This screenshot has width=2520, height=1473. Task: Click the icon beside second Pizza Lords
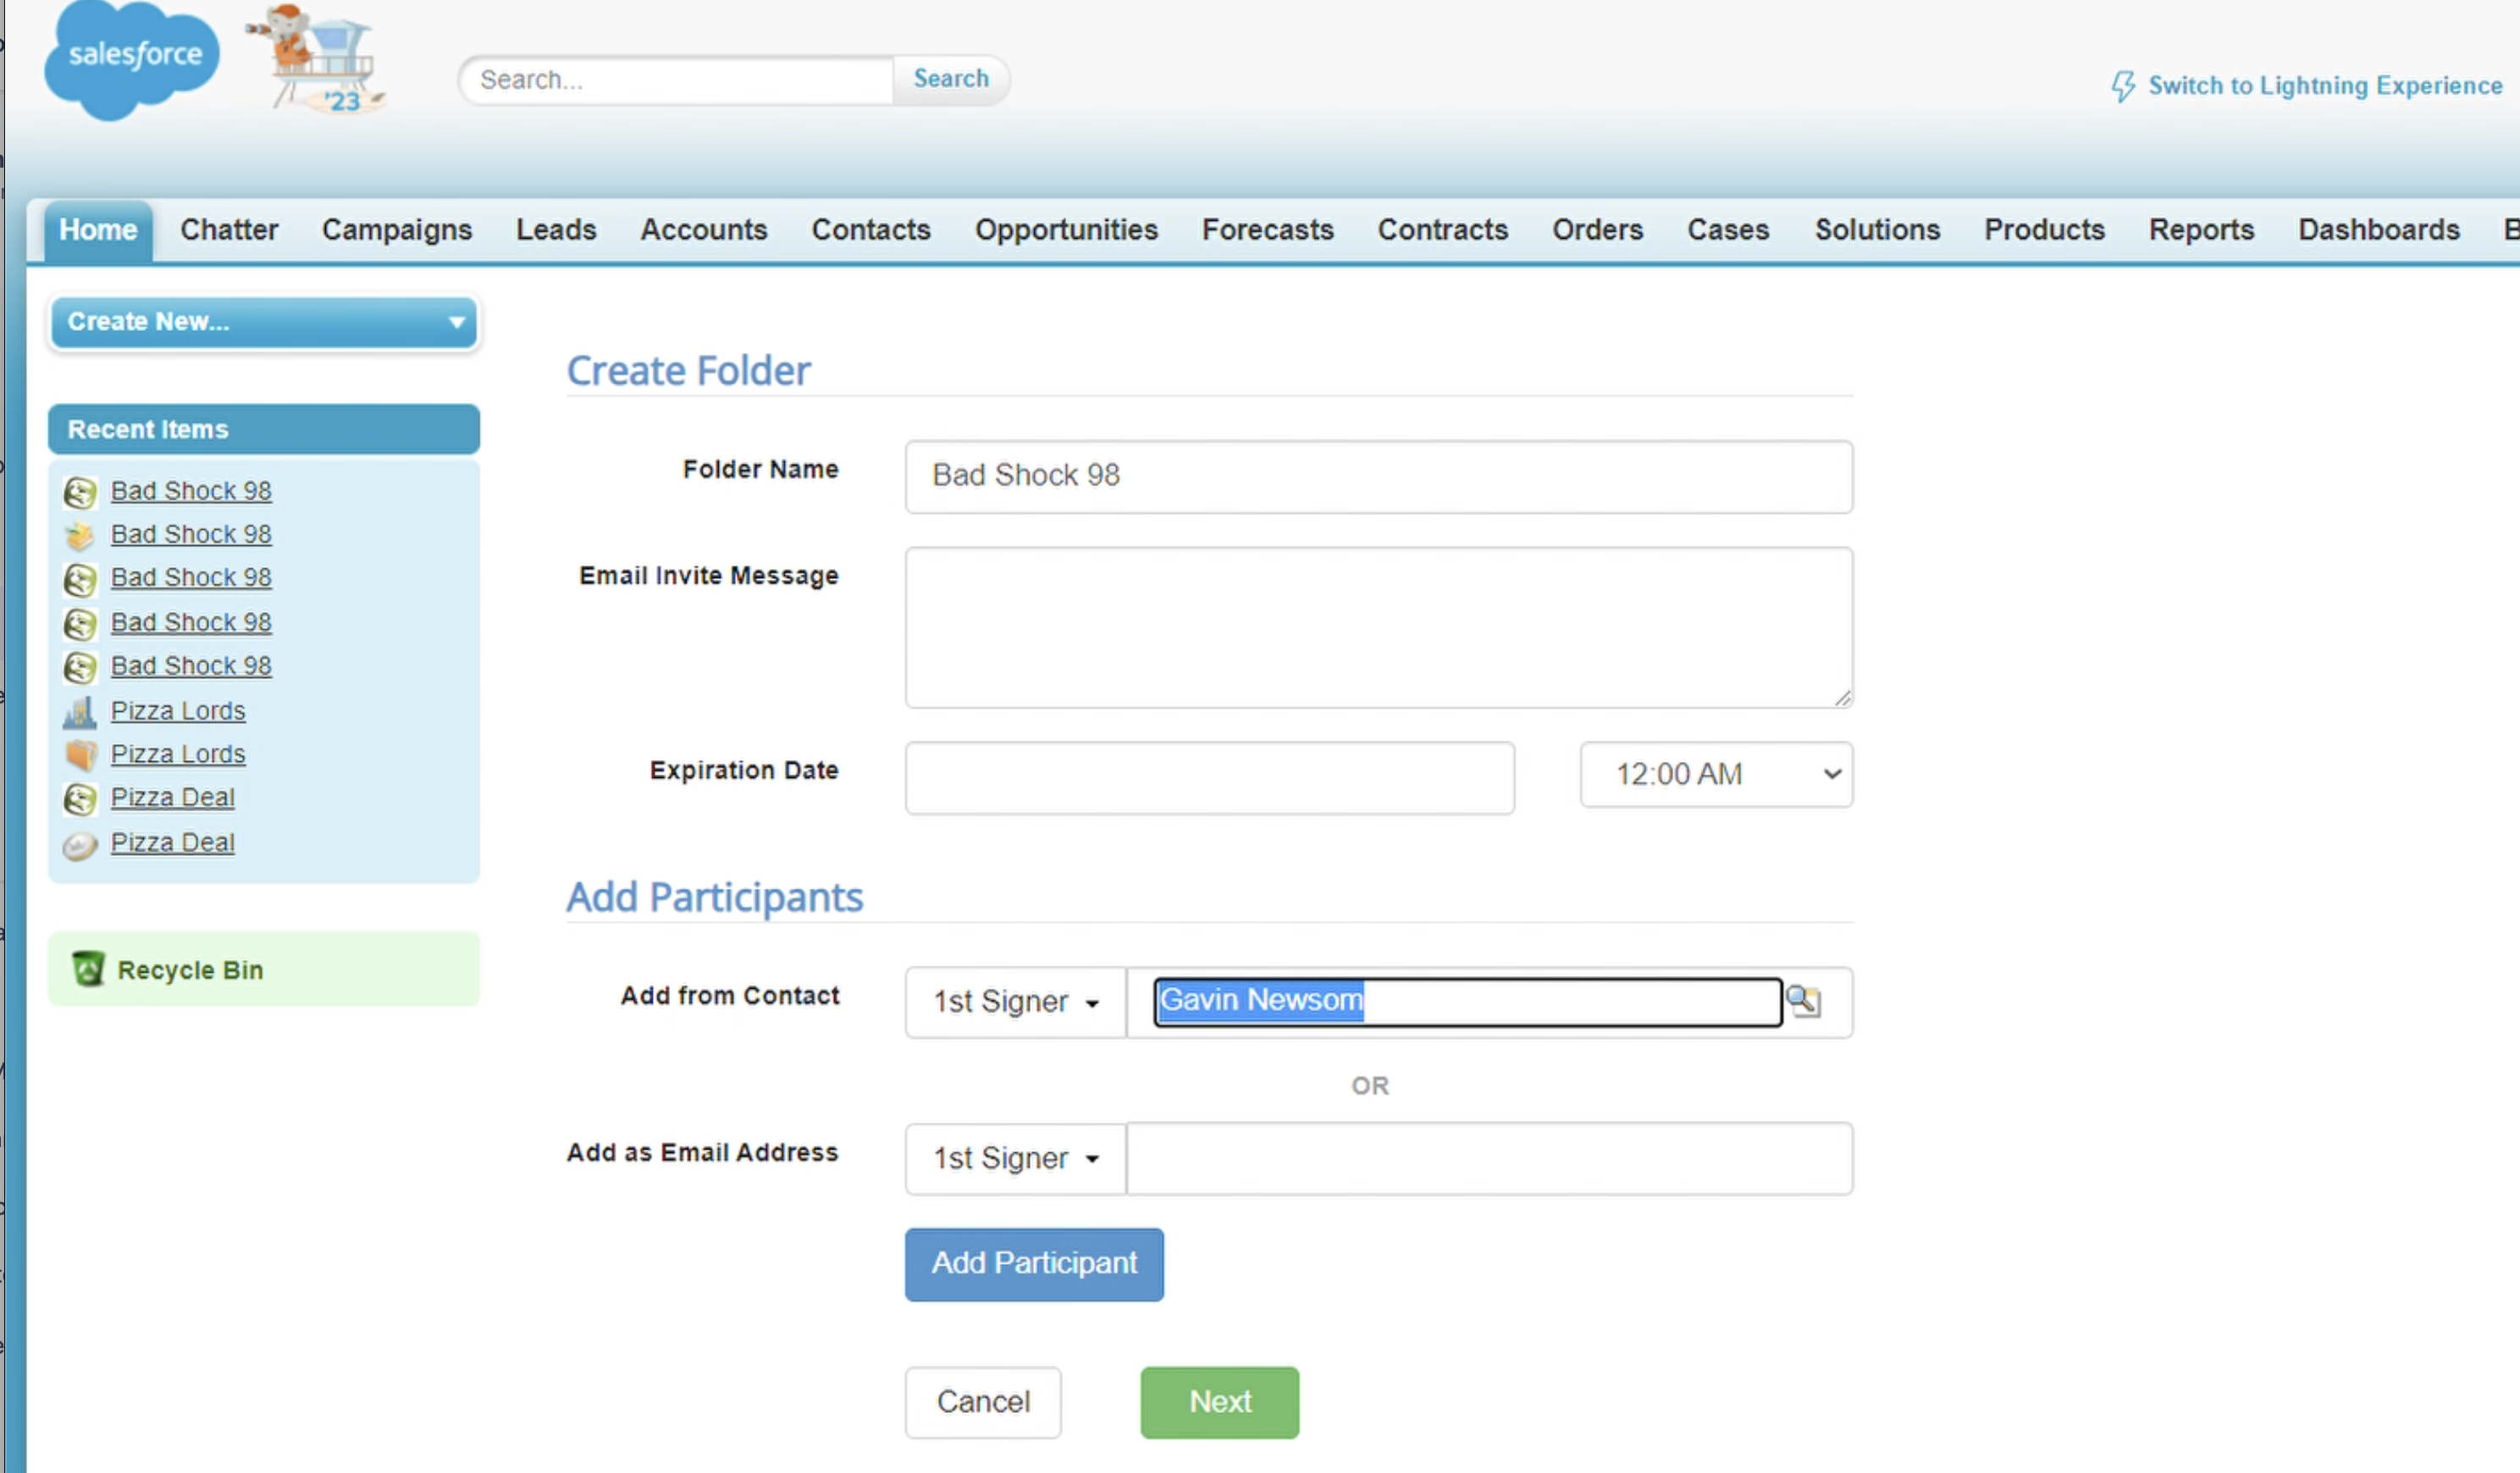click(80, 755)
